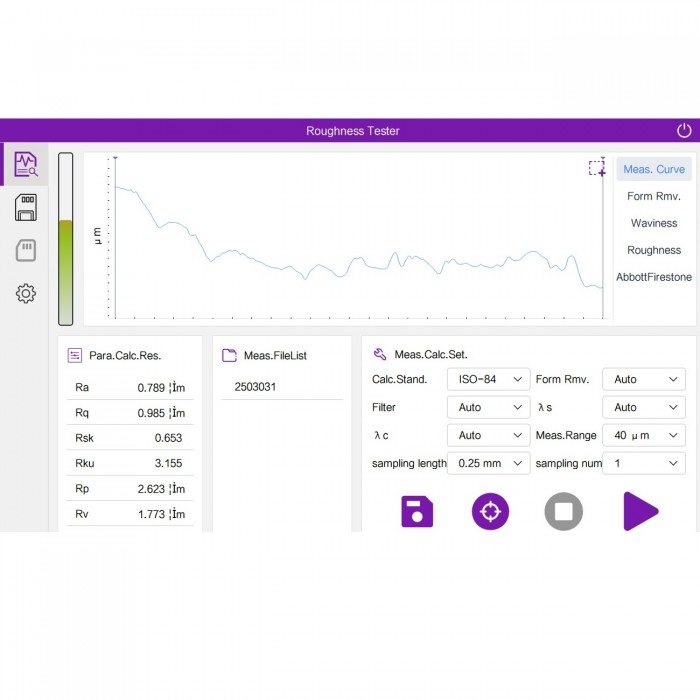This screenshot has width=700, height=700.
Task: Select the AbbottFirestone curve tab
Action: pyautogui.click(x=653, y=277)
